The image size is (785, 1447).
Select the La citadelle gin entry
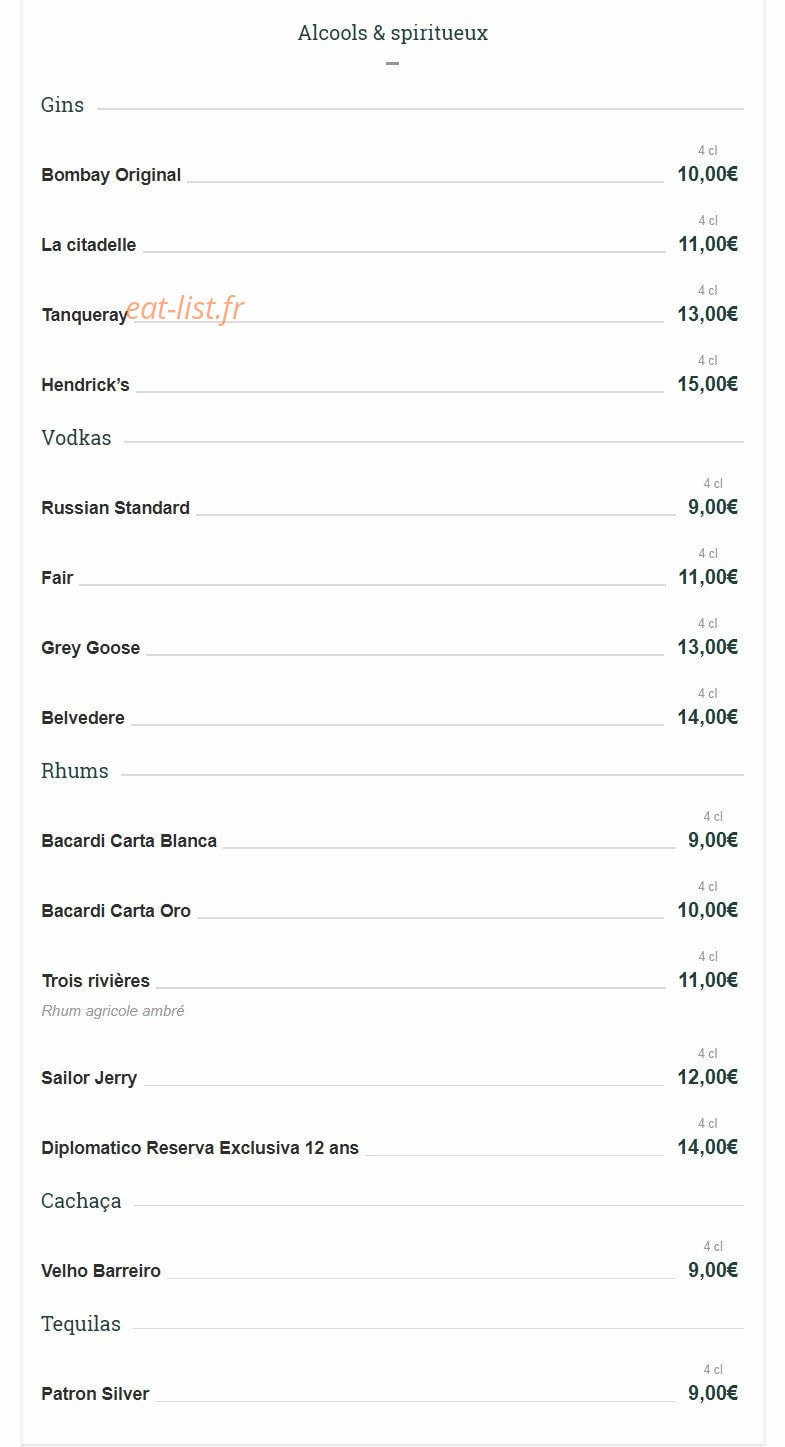[x=89, y=245]
